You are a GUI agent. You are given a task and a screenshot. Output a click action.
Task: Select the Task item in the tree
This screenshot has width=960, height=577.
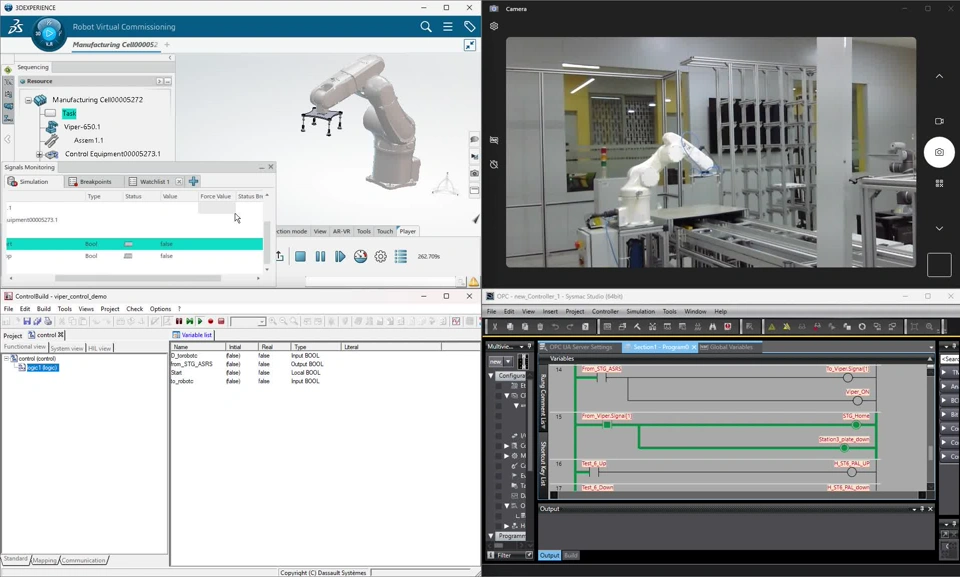pyautogui.click(x=69, y=113)
